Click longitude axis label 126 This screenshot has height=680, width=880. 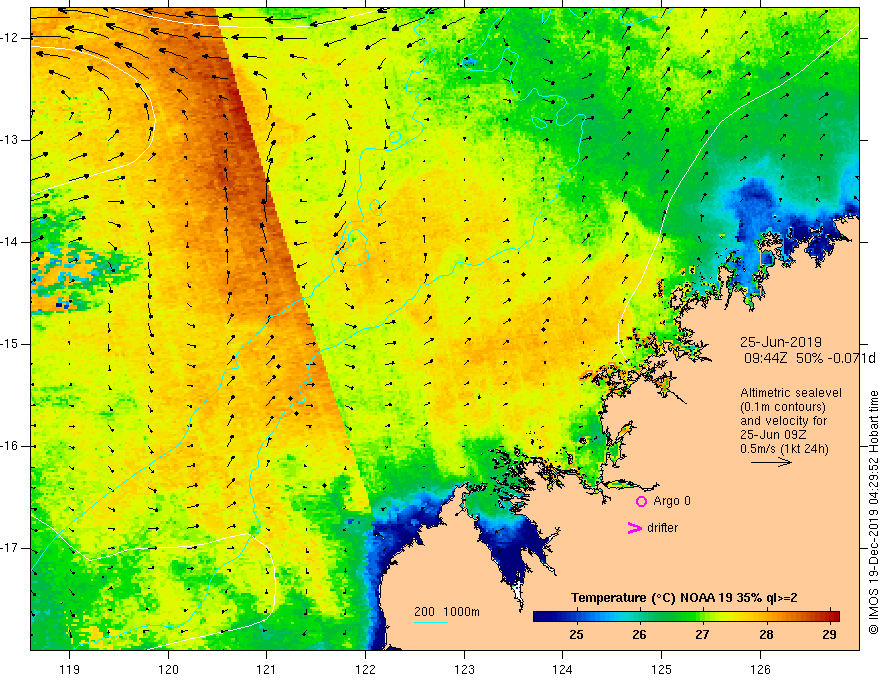(760, 669)
